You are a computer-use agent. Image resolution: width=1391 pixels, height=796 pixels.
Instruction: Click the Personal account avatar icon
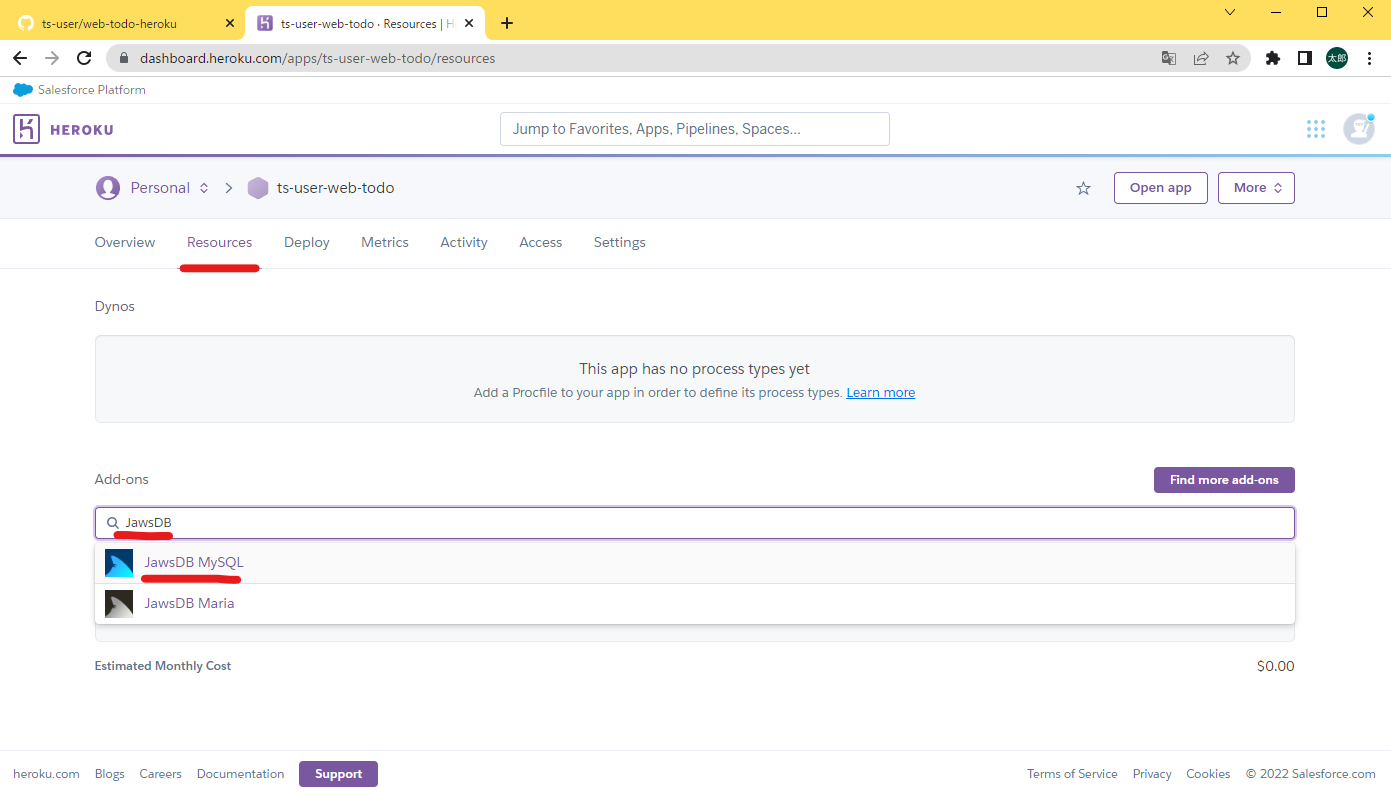point(108,188)
